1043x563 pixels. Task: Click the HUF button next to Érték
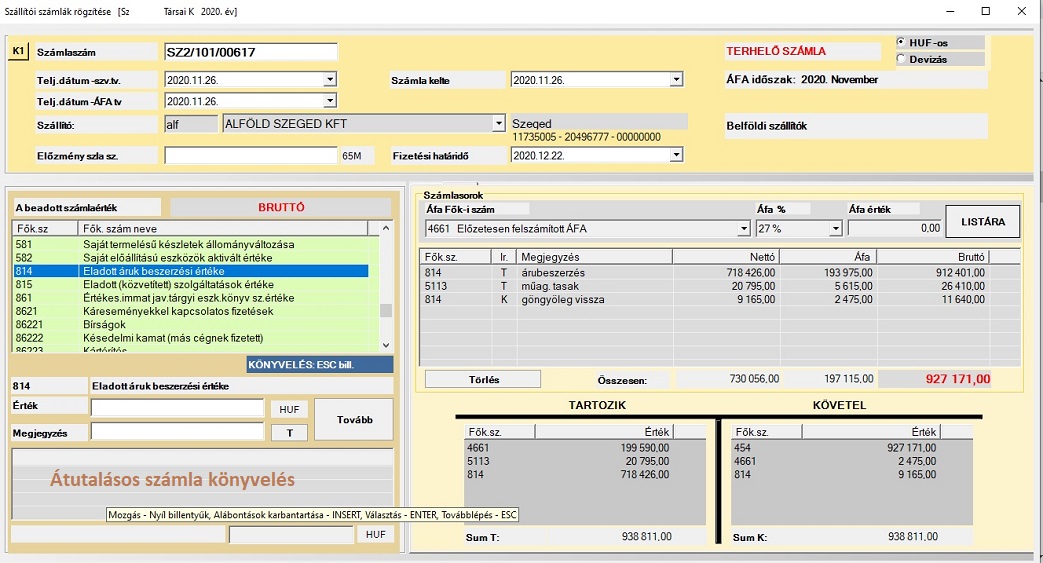[289, 409]
